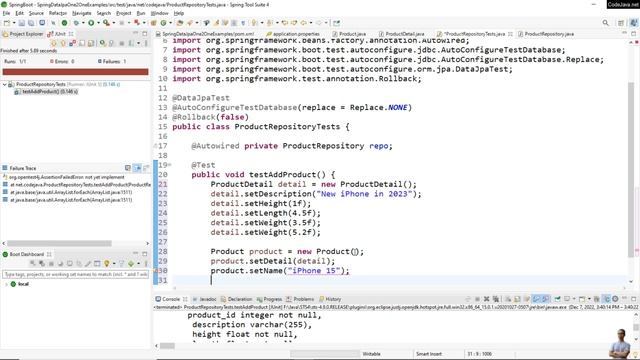Viewport: 640px width, 360px height.
Task: Open the Navigate menu
Action: tap(82, 13)
